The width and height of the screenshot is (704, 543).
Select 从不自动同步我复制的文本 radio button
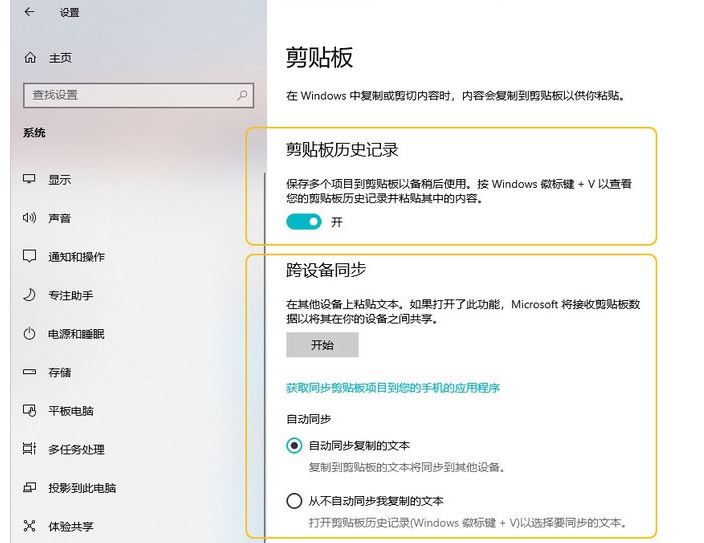(294, 501)
